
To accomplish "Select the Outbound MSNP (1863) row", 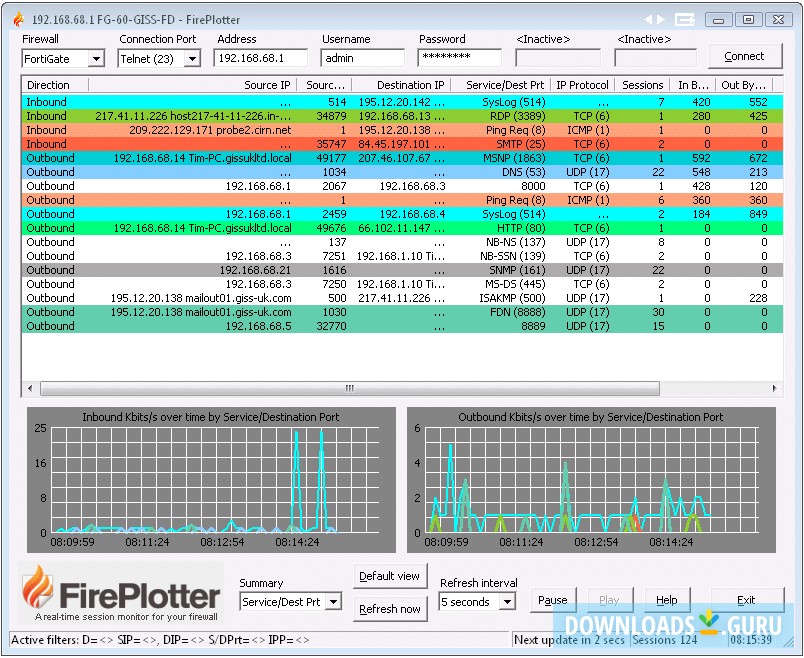I will tap(403, 158).
